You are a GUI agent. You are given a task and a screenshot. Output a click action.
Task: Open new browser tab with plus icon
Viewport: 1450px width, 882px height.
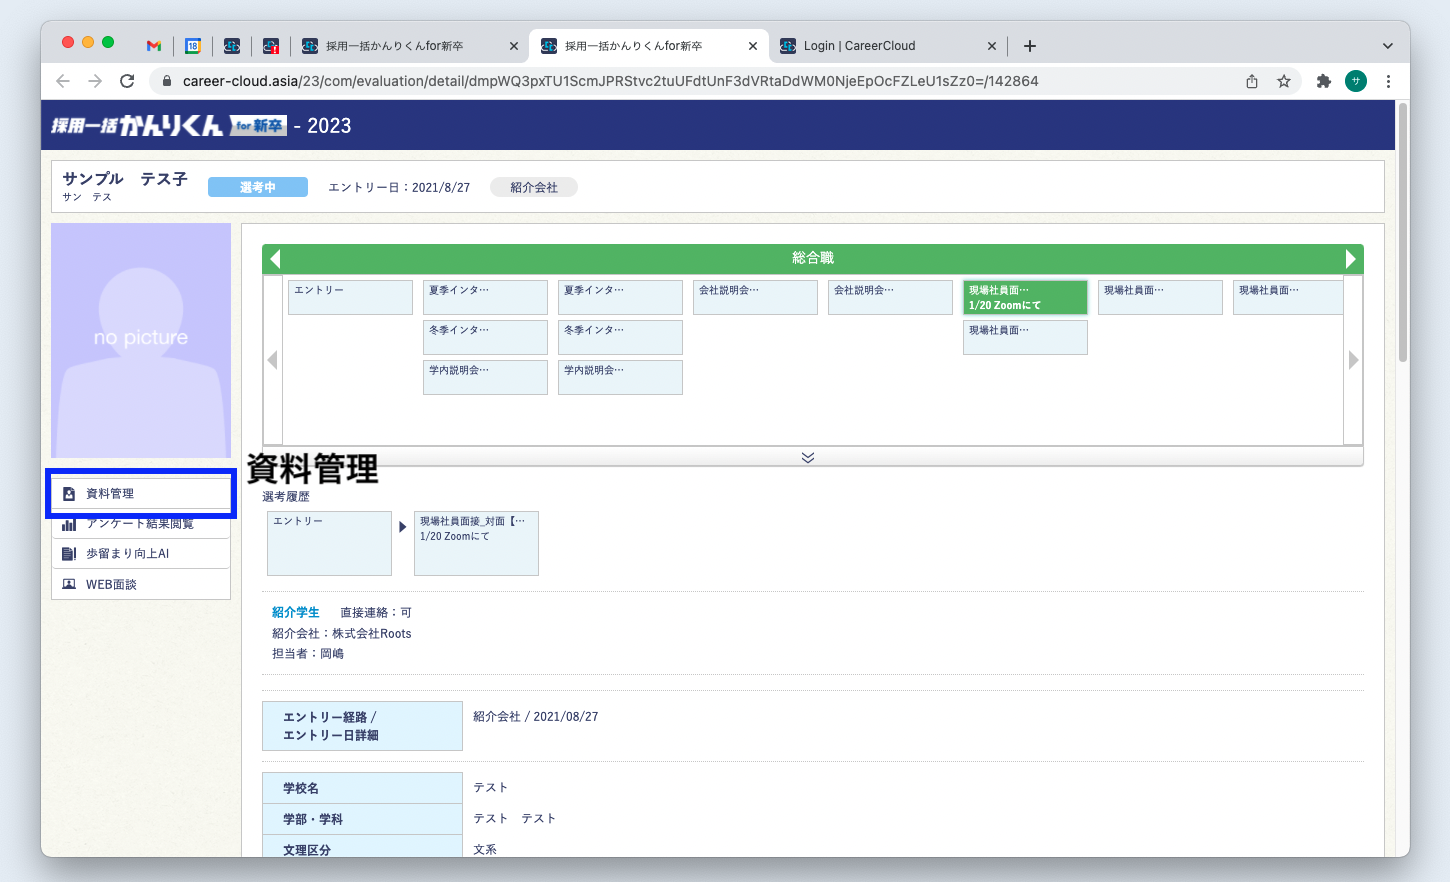click(x=1030, y=46)
